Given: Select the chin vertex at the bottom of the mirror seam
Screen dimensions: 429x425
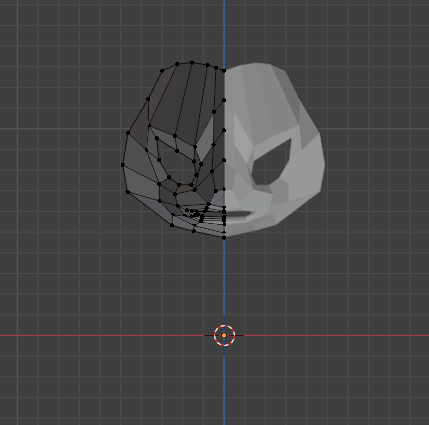Looking at the screenshot, I should [224, 238].
